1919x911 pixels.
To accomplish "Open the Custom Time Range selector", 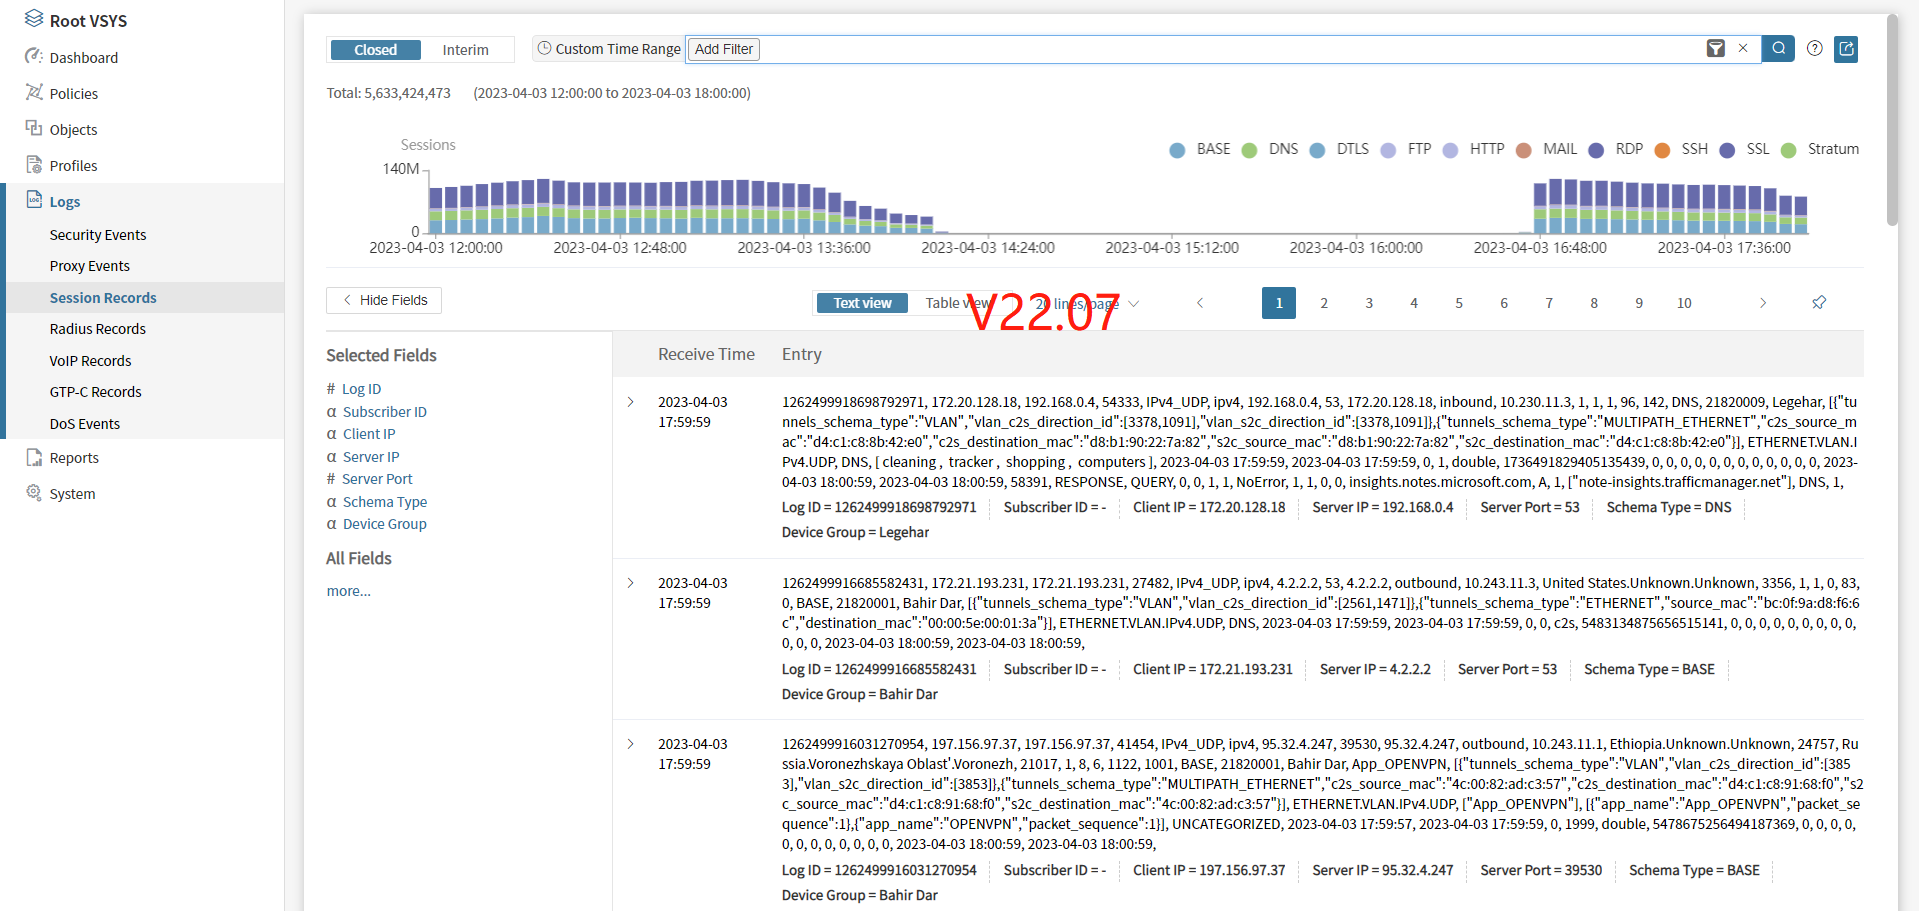I will pos(609,49).
